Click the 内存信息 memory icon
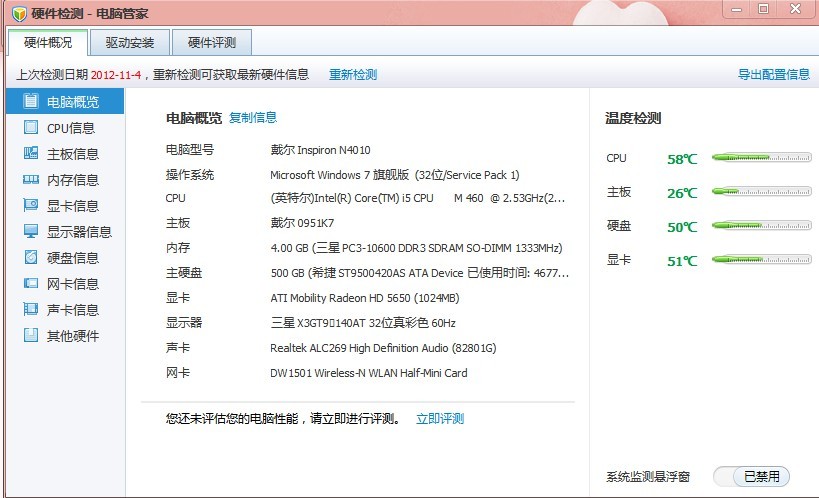Screen dimensions: 819x498 pyautogui.click(x=31, y=179)
